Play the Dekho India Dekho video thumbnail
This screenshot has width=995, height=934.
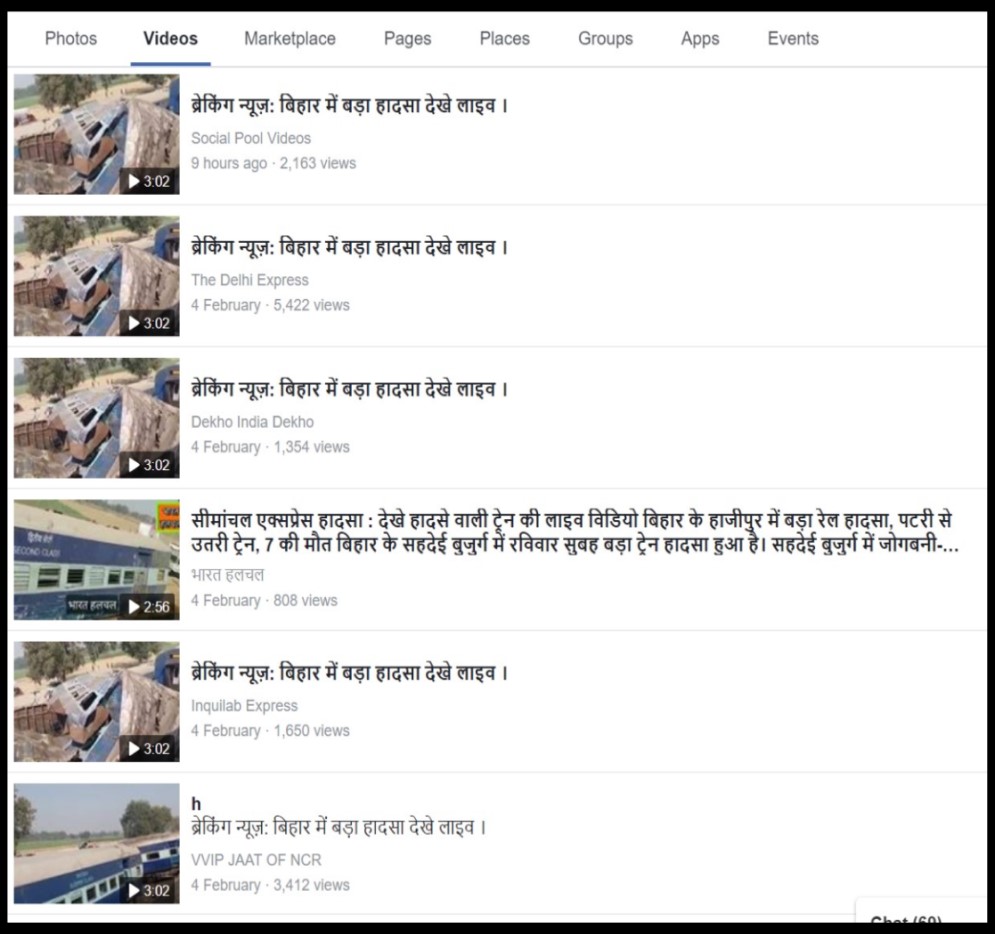(x=96, y=418)
